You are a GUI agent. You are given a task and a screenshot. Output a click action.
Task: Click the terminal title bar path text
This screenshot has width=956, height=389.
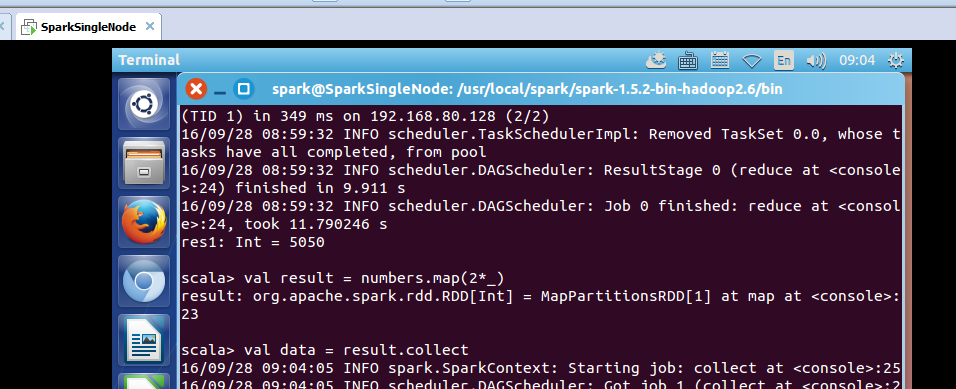pos(527,90)
